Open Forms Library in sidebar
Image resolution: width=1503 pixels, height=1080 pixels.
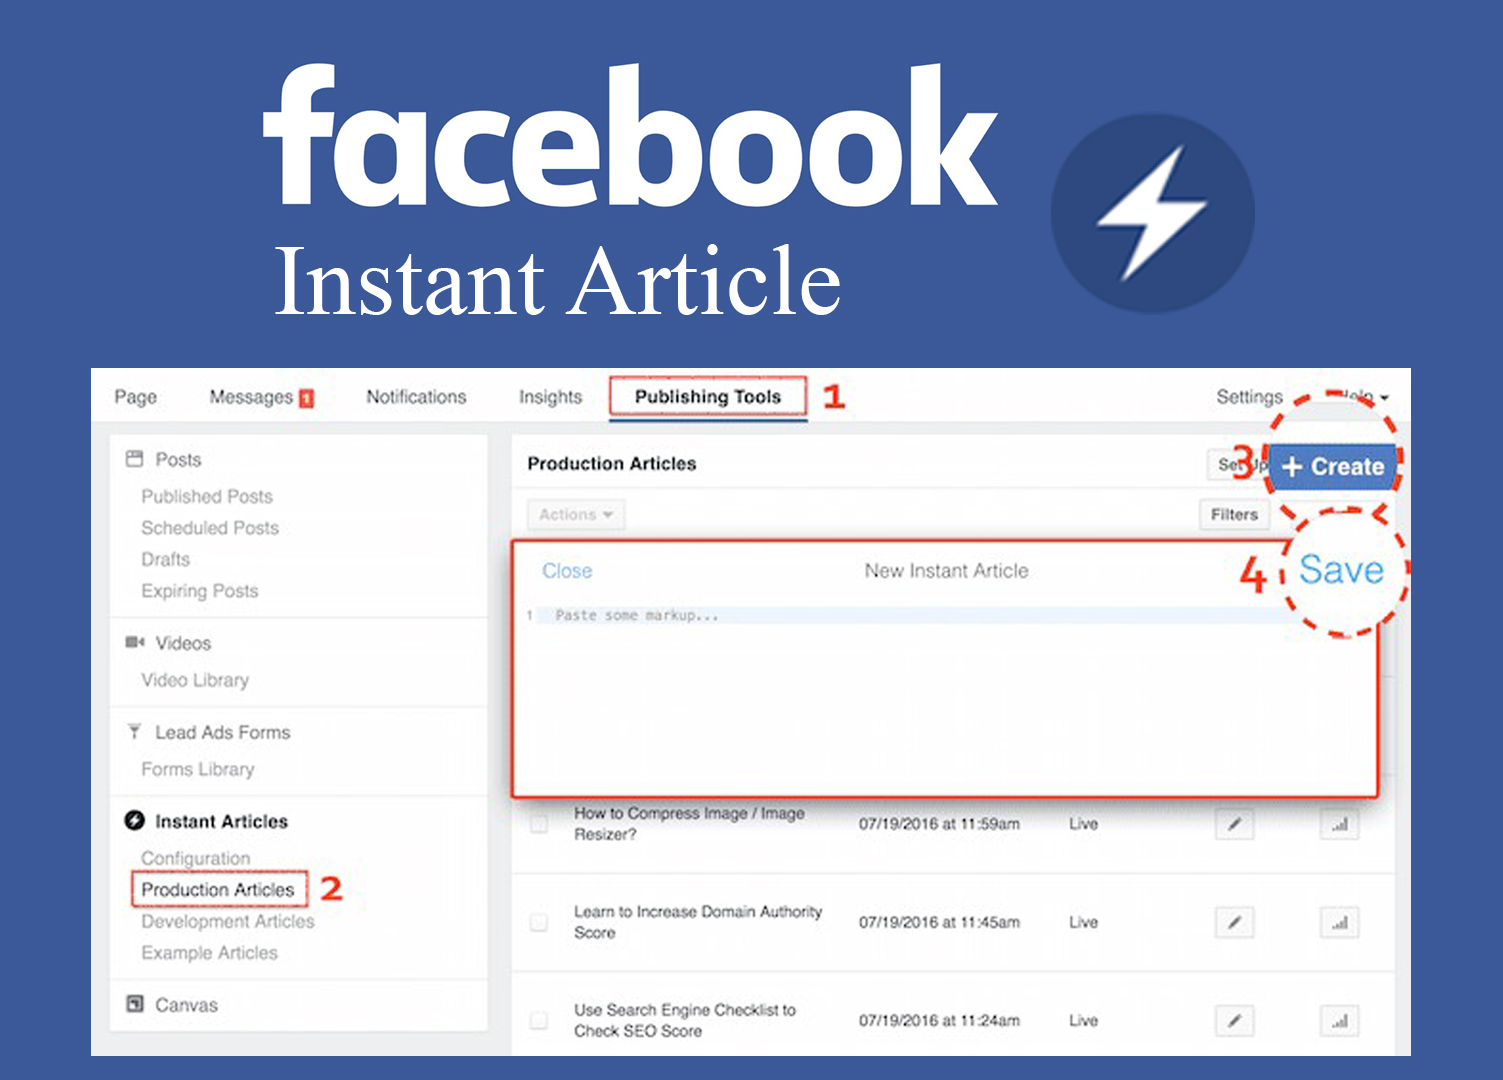pyautogui.click(x=198, y=769)
